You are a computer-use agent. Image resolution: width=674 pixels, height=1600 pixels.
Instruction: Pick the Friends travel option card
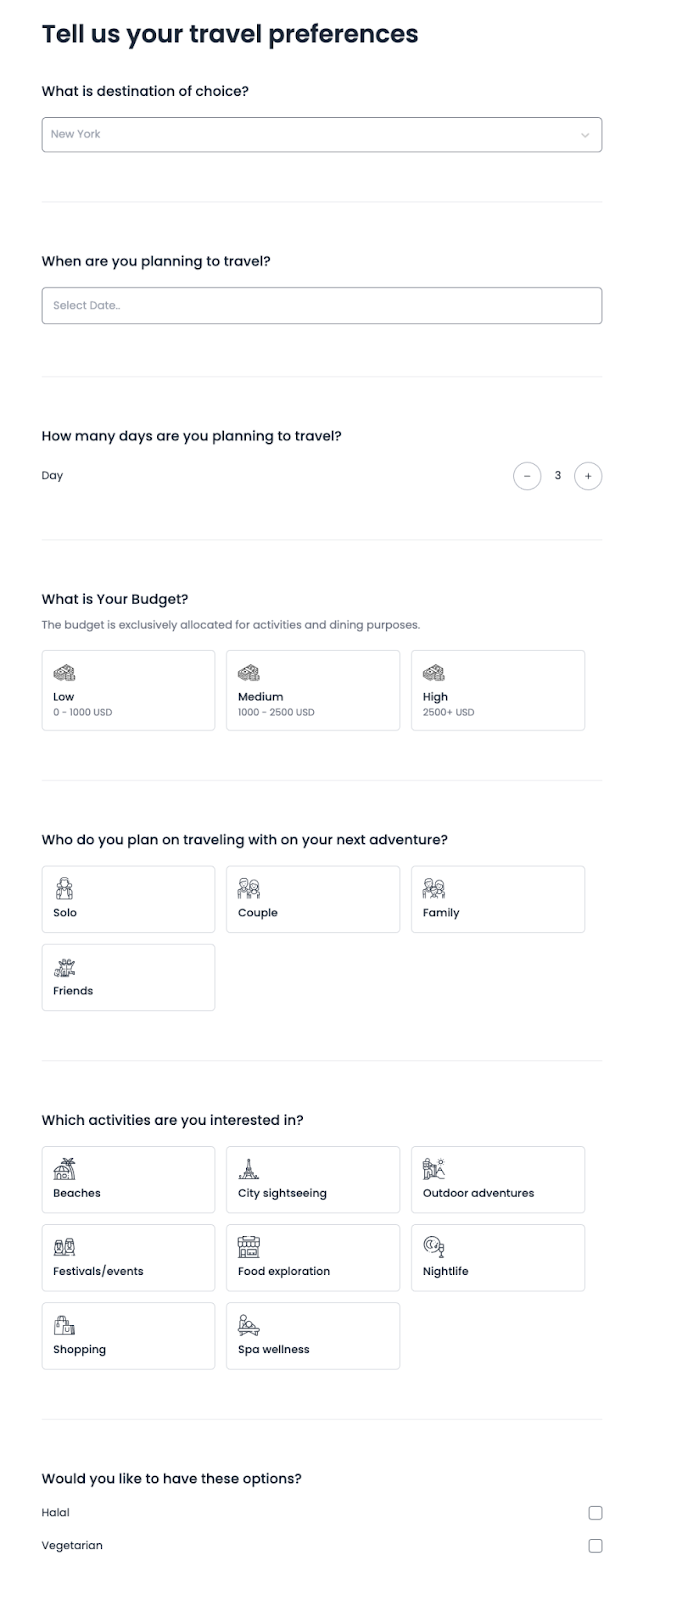click(128, 977)
